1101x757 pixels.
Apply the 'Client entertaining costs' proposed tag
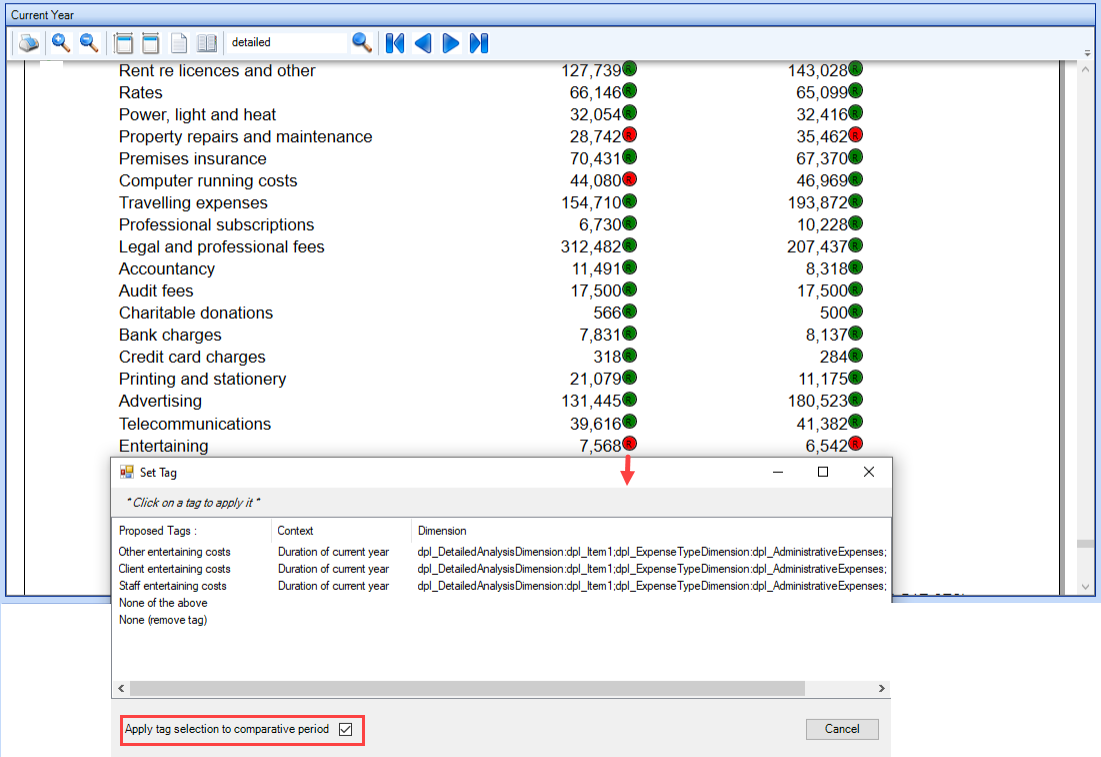tap(174, 569)
